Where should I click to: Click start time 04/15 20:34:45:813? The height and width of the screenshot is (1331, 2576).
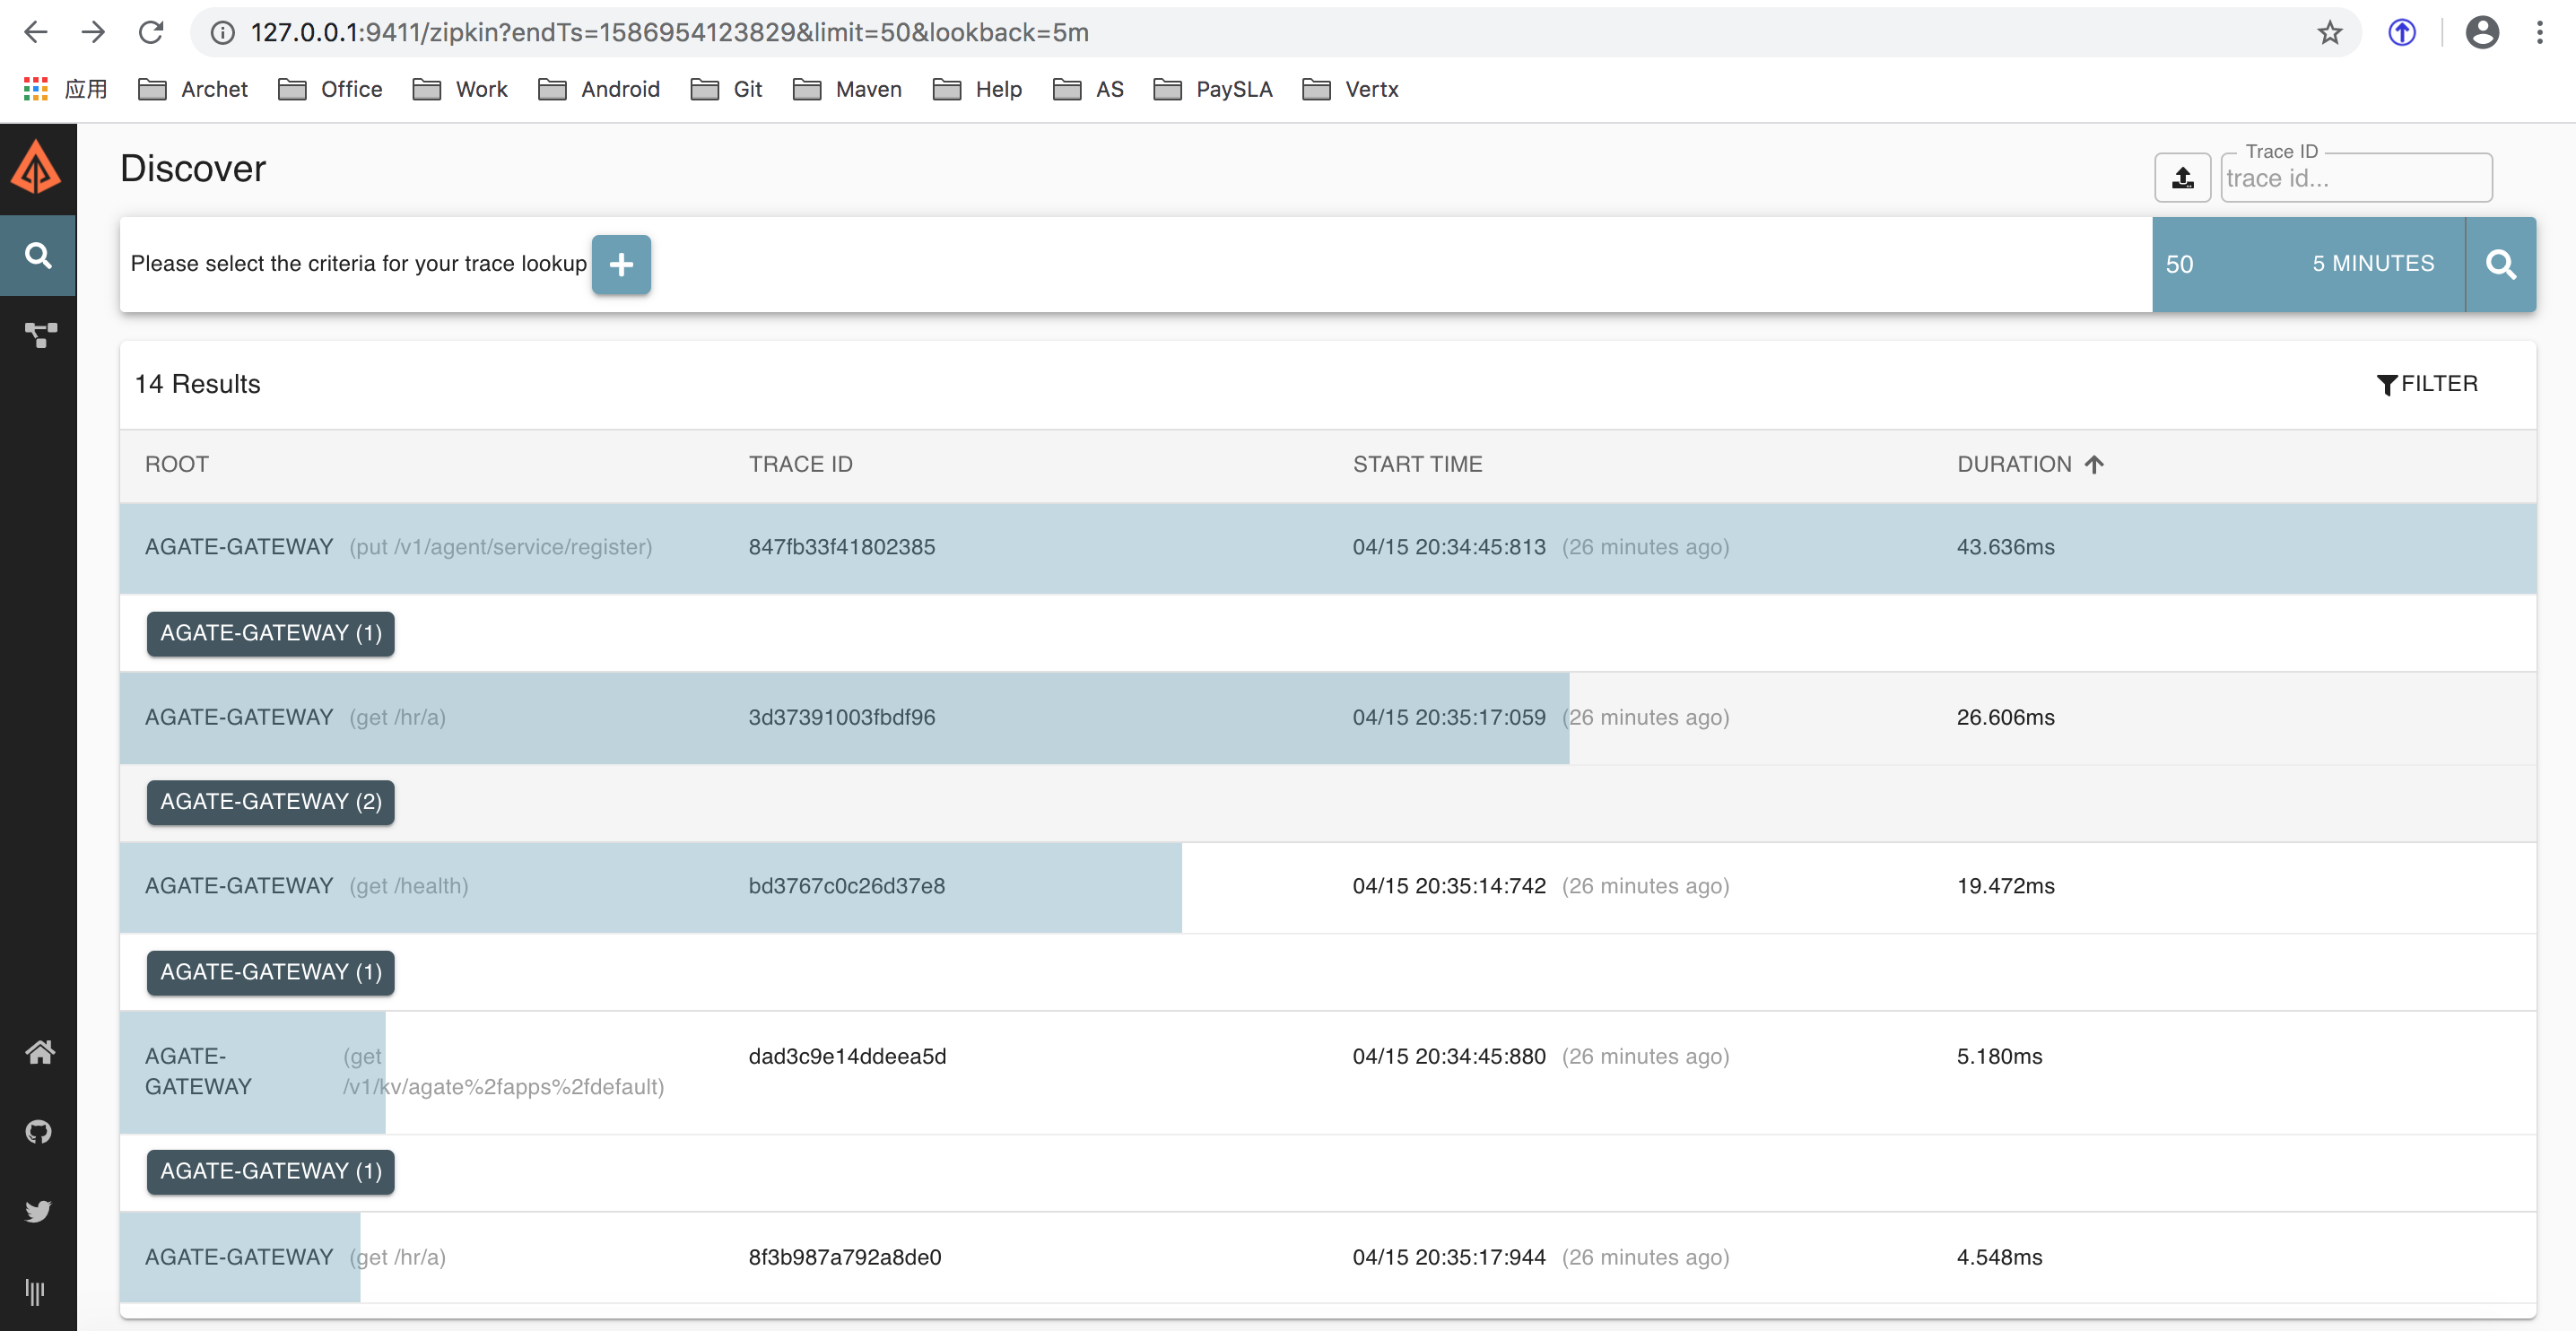[1449, 547]
